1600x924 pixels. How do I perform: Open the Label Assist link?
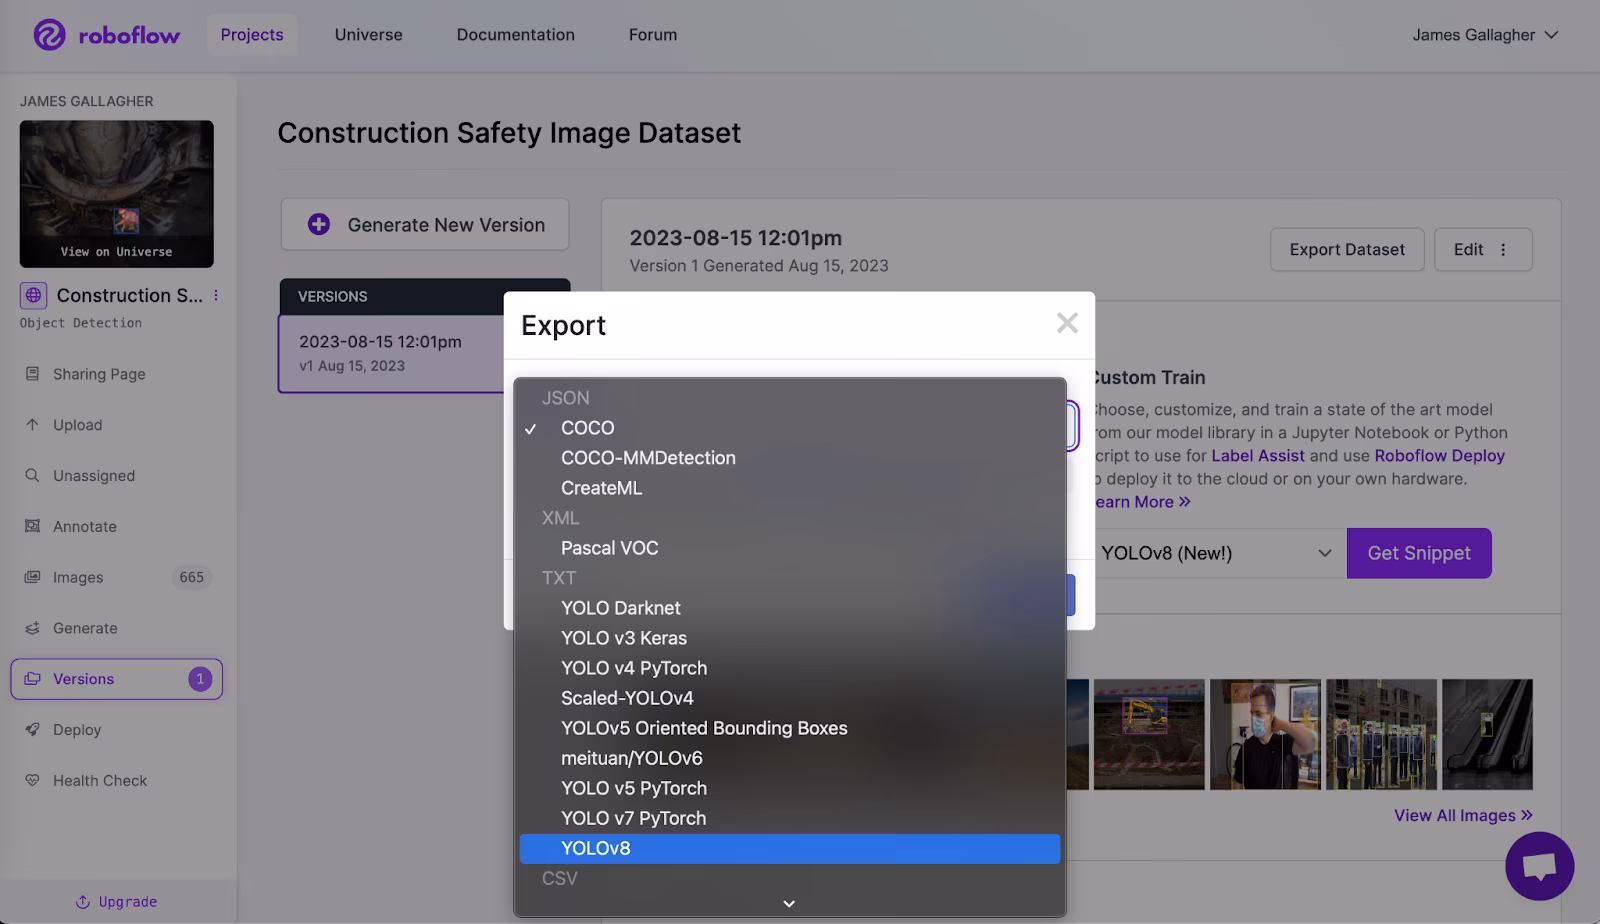click(x=1258, y=456)
